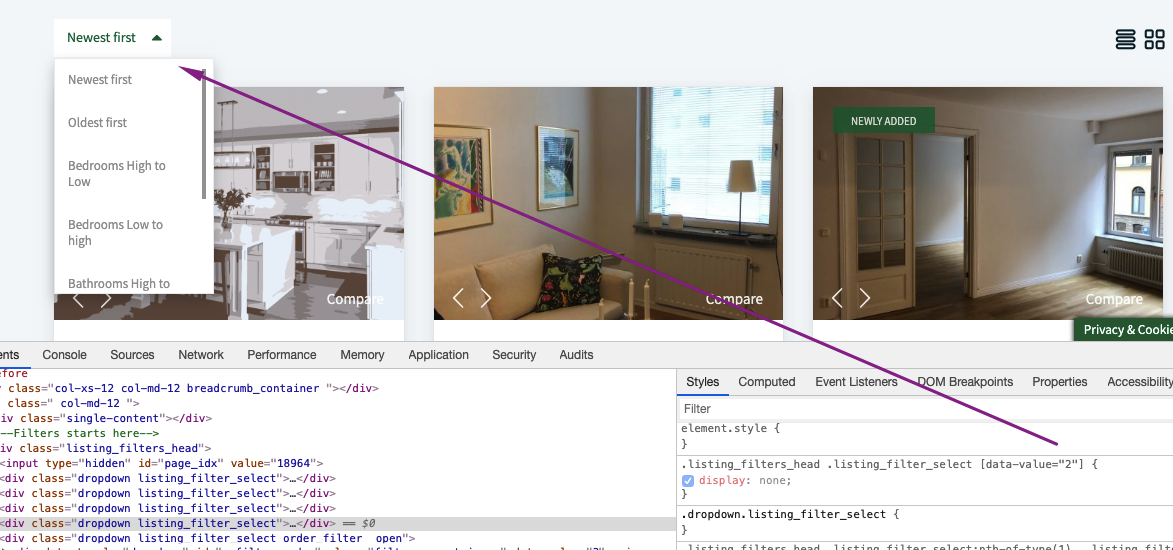Click Compare on the living room listing
This screenshot has height=550, width=1173.
click(734, 299)
